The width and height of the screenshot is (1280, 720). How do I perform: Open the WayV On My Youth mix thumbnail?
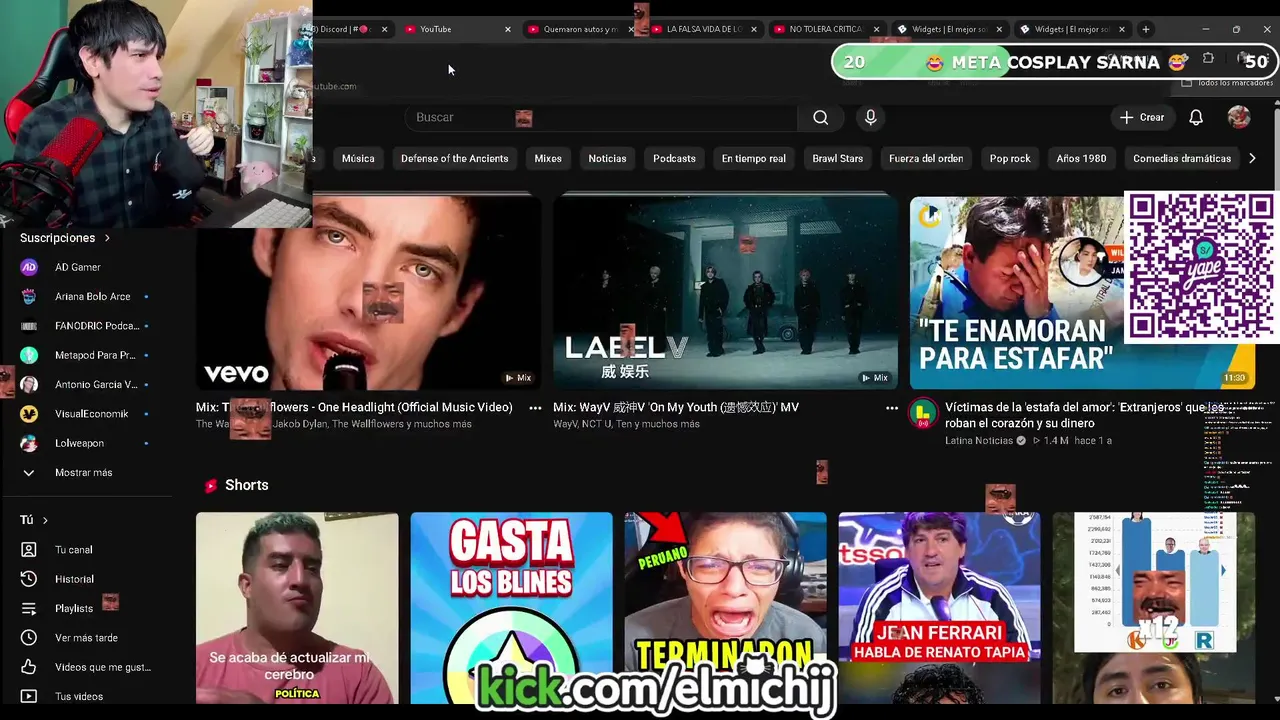click(x=726, y=292)
